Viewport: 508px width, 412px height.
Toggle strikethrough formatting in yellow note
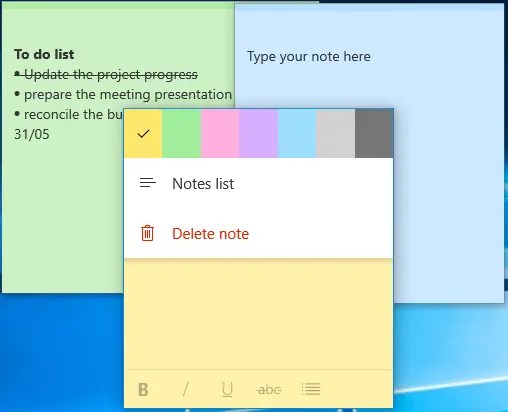(269, 389)
